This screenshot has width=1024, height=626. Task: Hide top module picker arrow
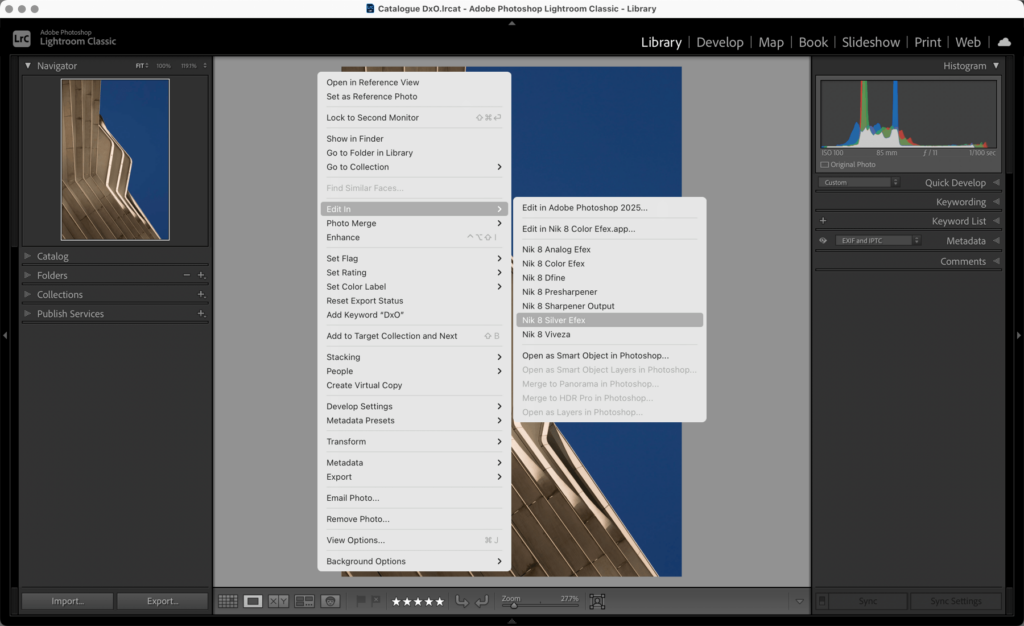click(512, 23)
